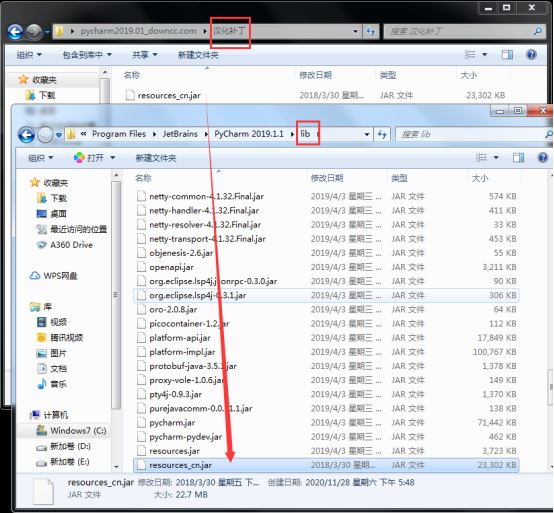554x513 pixels.
Task: Select WPS网盘 cloud icon in sidebar
Action: [35, 276]
